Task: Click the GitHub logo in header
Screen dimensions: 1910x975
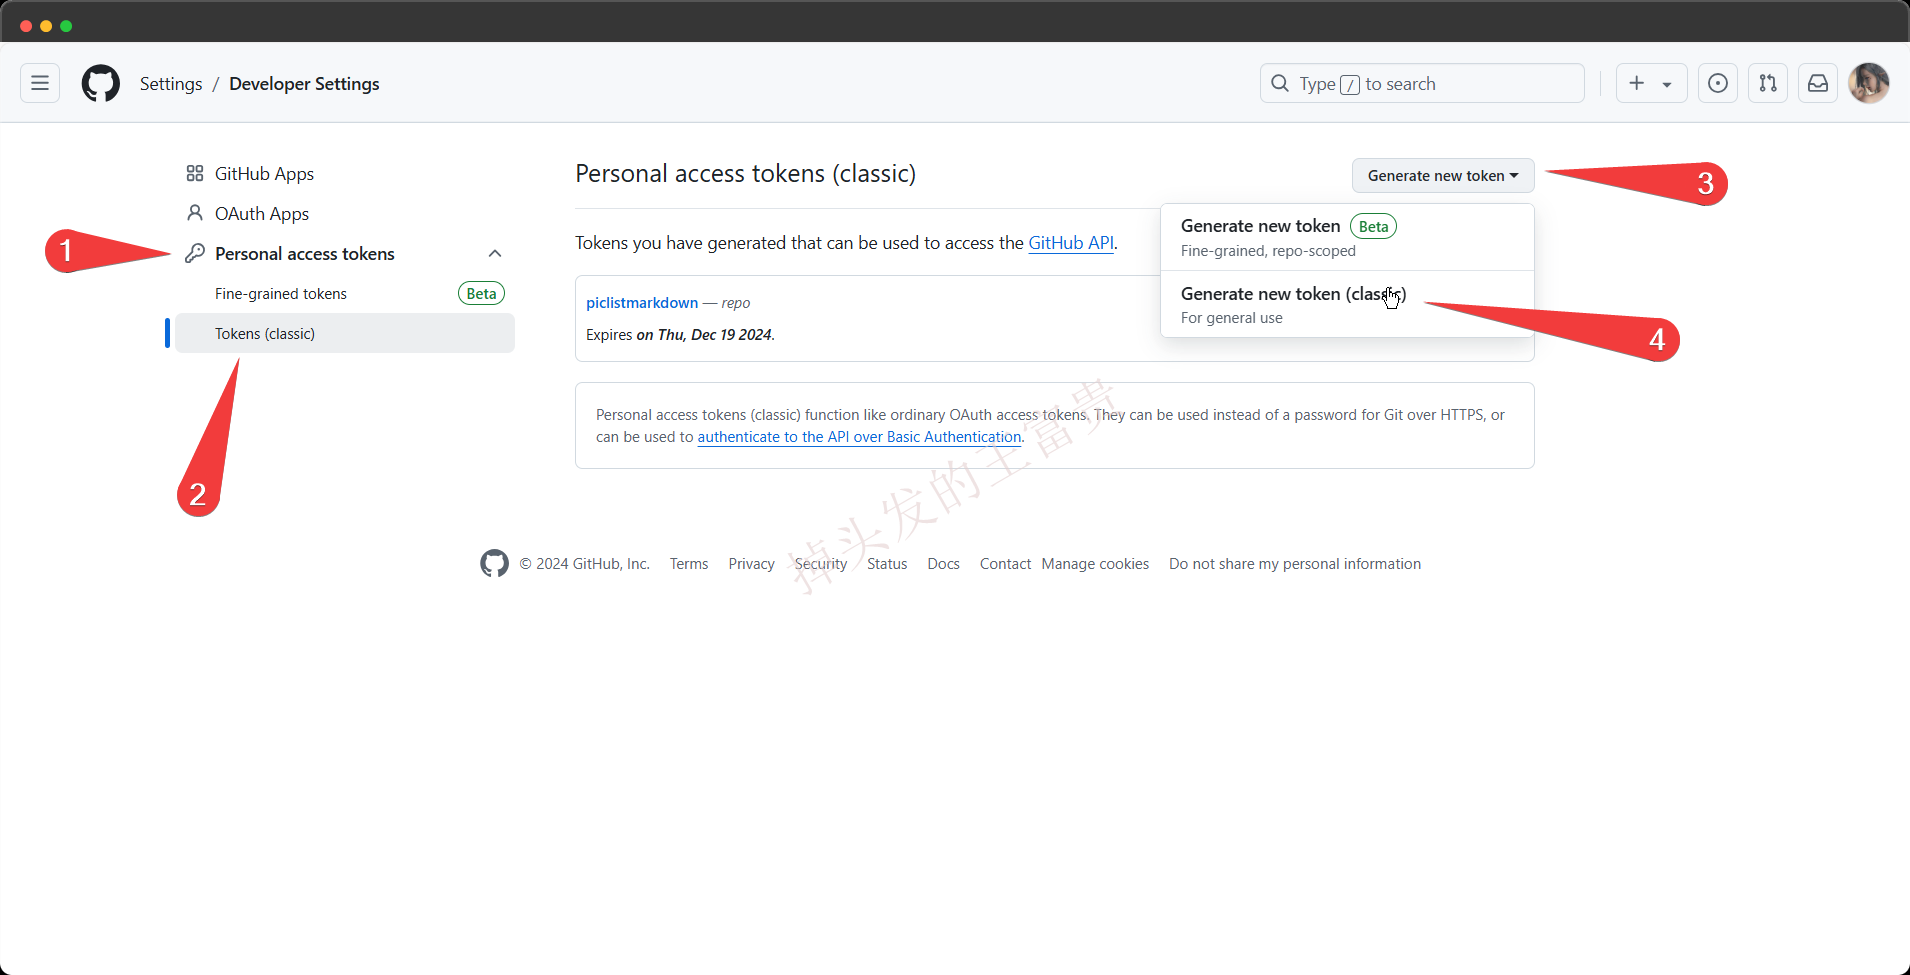Action: (101, 83)
